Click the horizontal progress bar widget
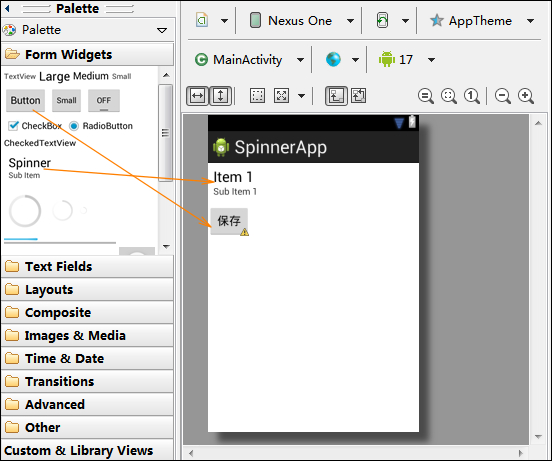This screenshot has height=461, width=552. coord(60,240)
